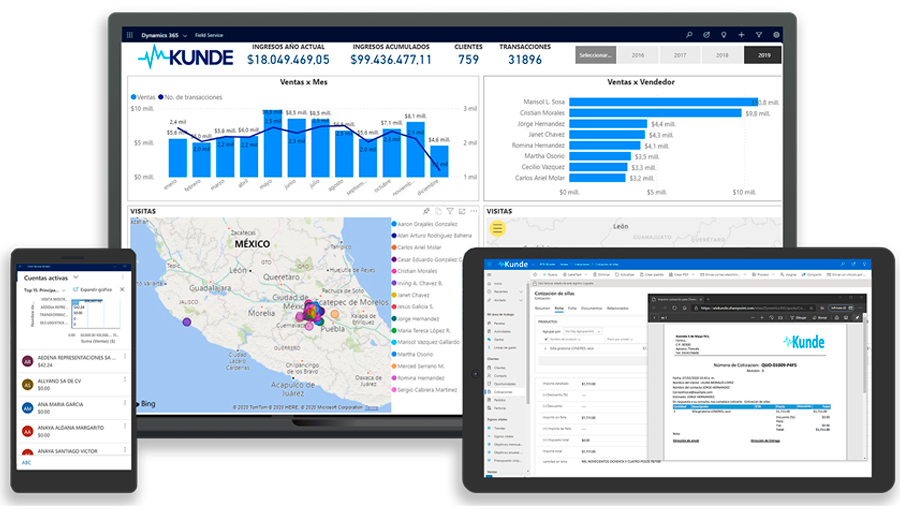This screenshot has width=900, height=510.
Task: Expand Cuentas activas view dropdown on phone
Action: tap(76, 277)
